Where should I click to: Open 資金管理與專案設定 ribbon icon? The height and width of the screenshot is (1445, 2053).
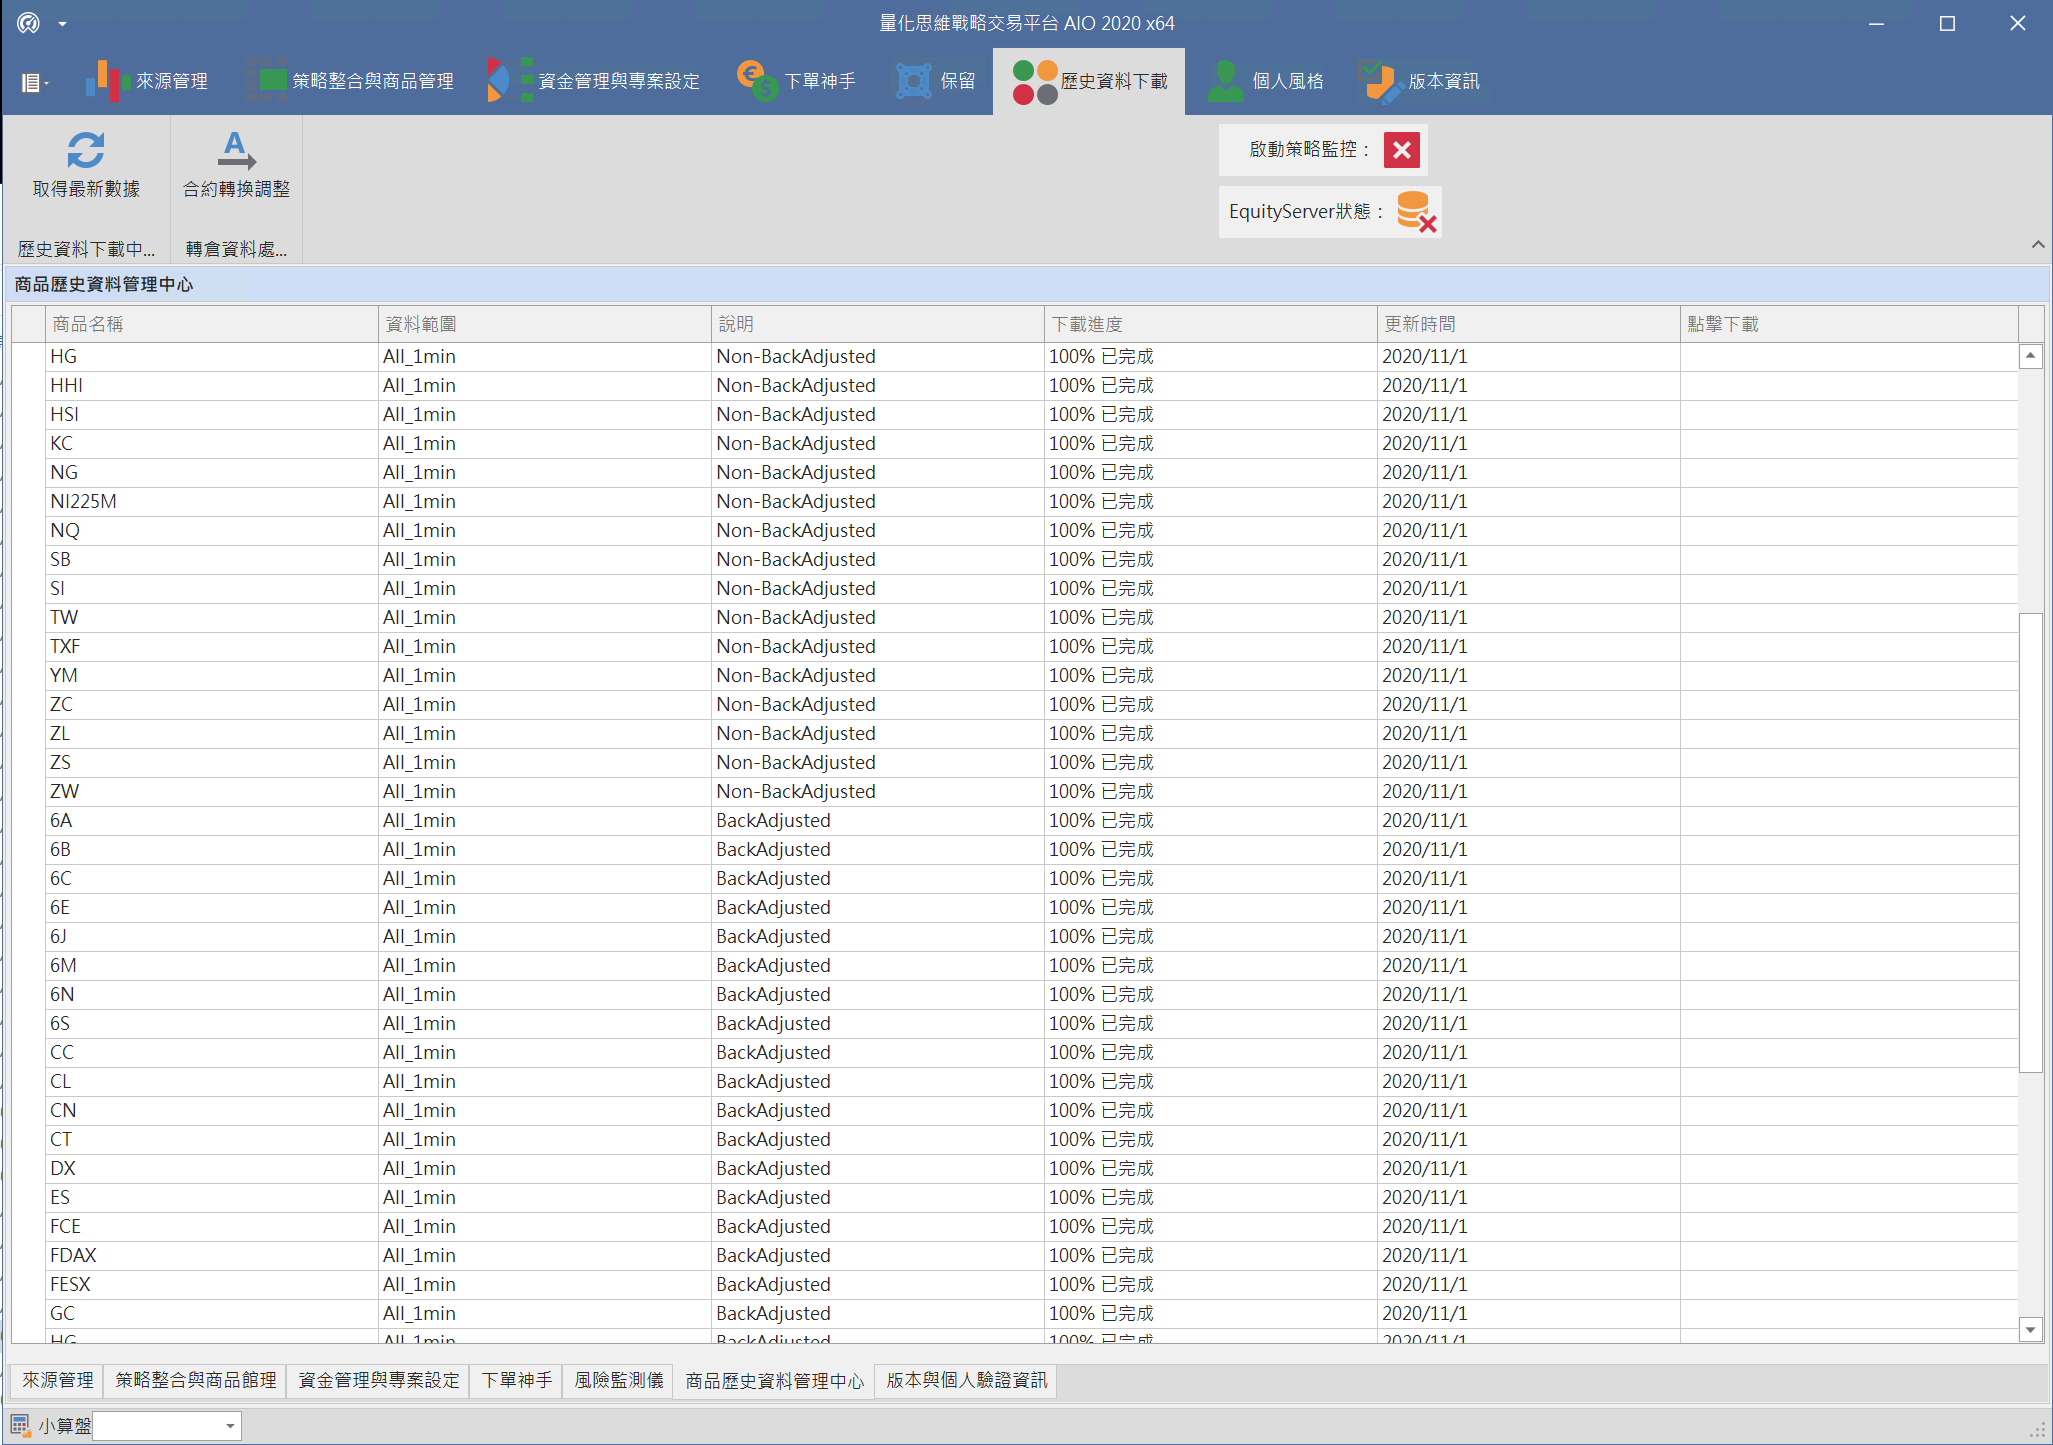click(x=510, y=81)
